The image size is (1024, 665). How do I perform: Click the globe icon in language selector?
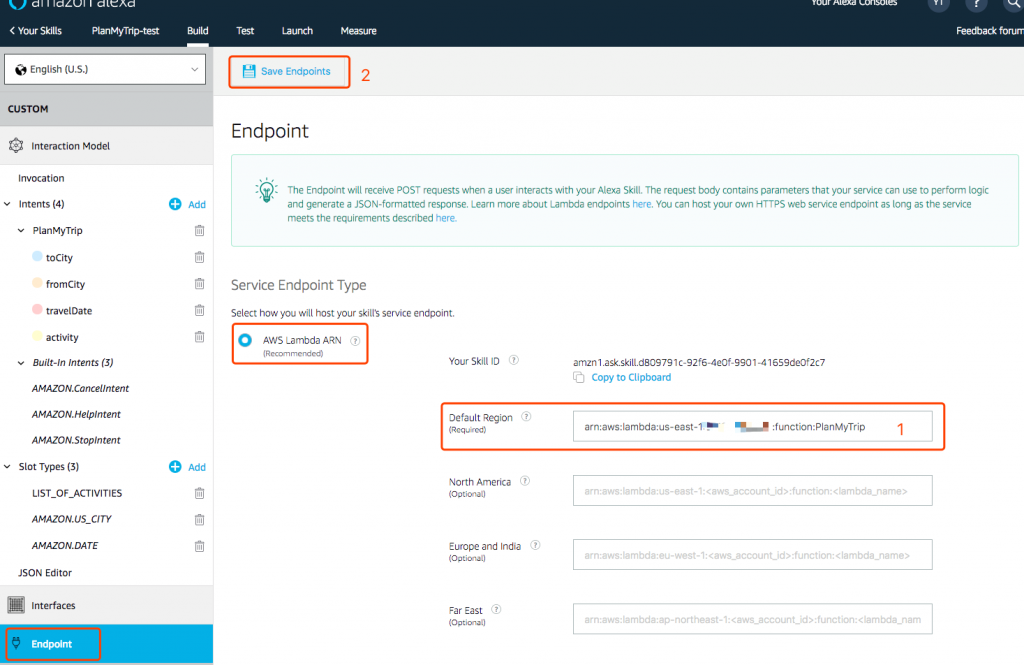click(x=21, y=69)
